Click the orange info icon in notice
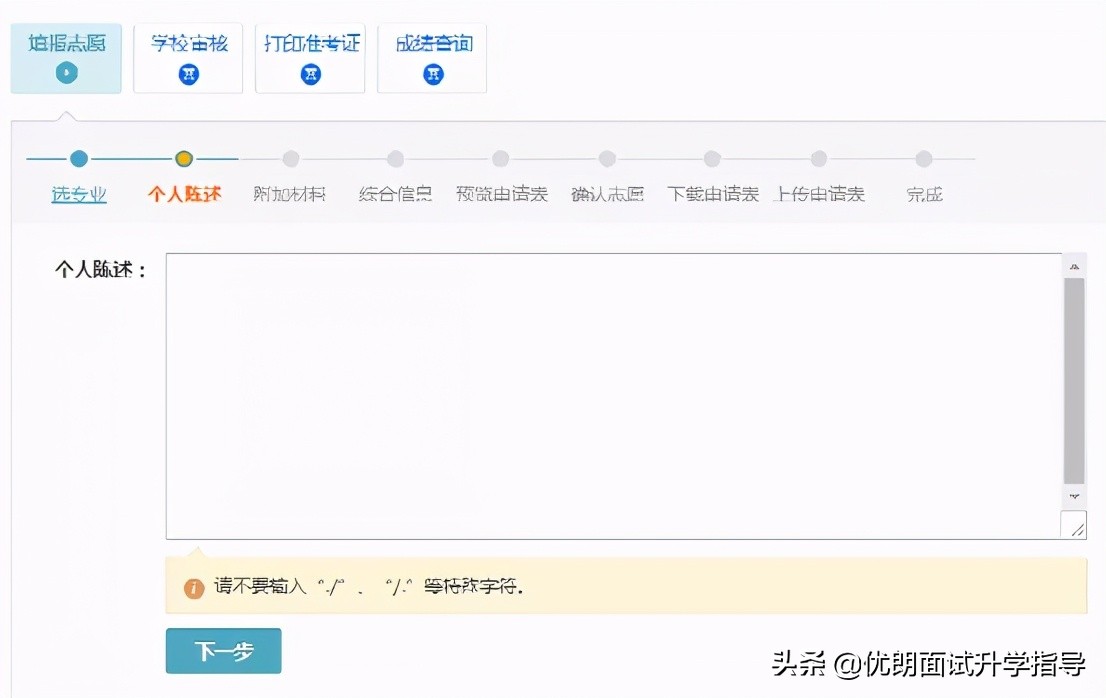The width and height of the screenshot is (1106, 698). click(194, 588)
